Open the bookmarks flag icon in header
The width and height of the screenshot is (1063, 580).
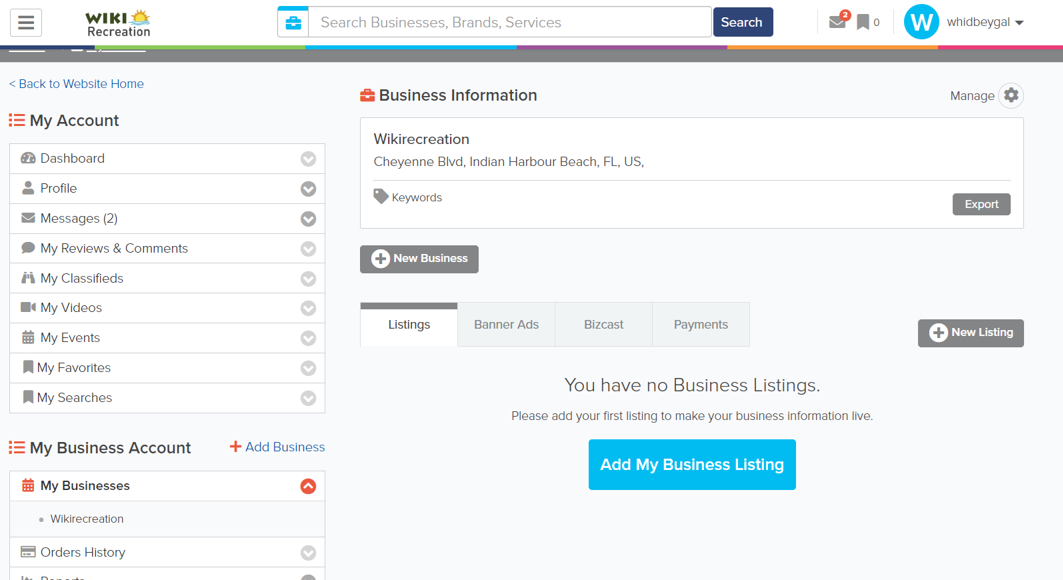[x=863, y=22]
